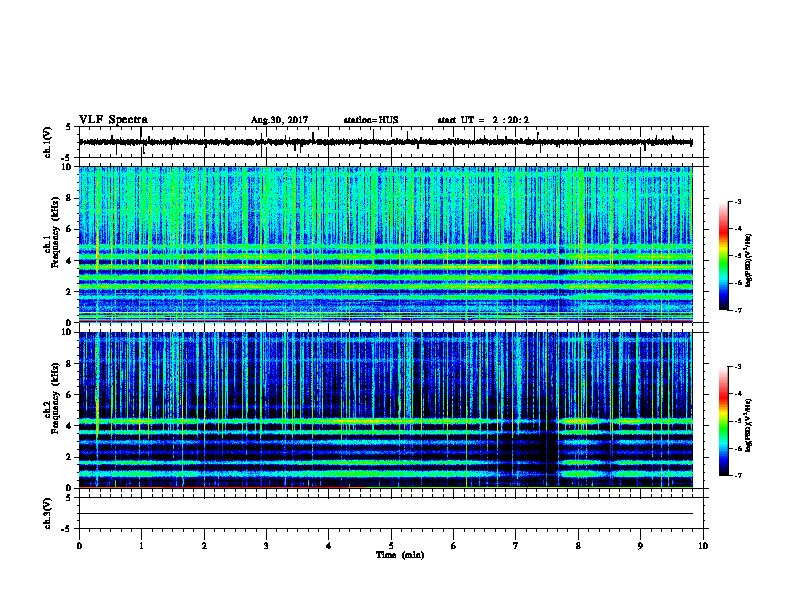Click time axis tick label "10" at bottom right

click(703, 546)
